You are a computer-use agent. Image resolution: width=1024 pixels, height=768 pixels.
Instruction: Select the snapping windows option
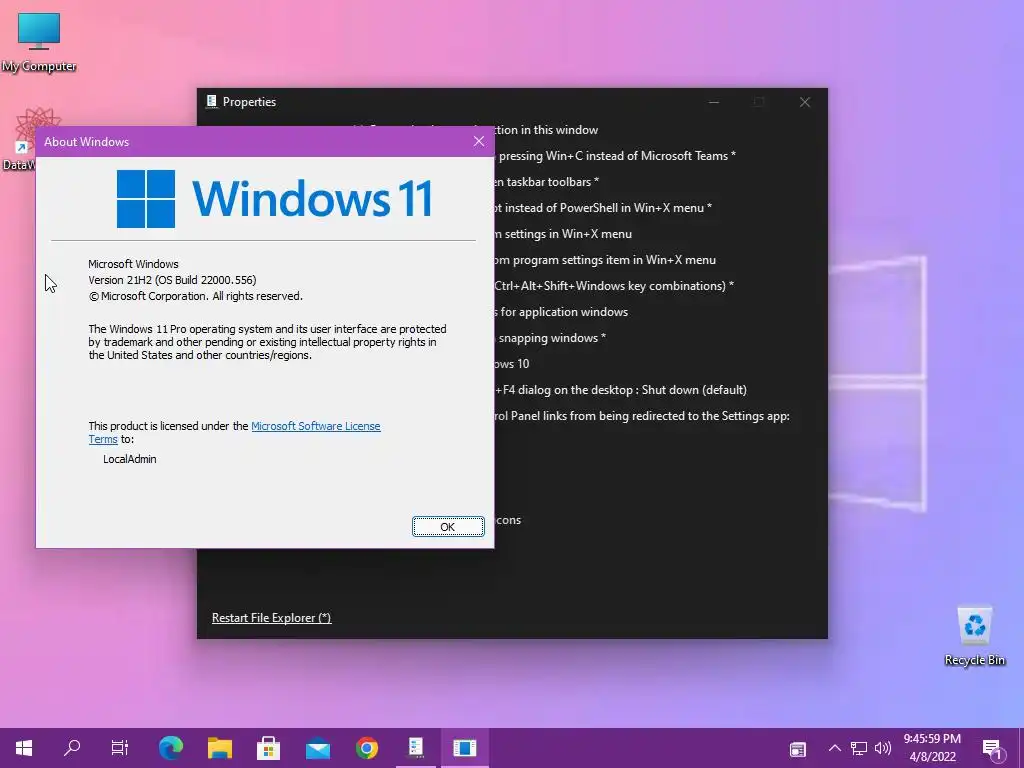point(551,338)
